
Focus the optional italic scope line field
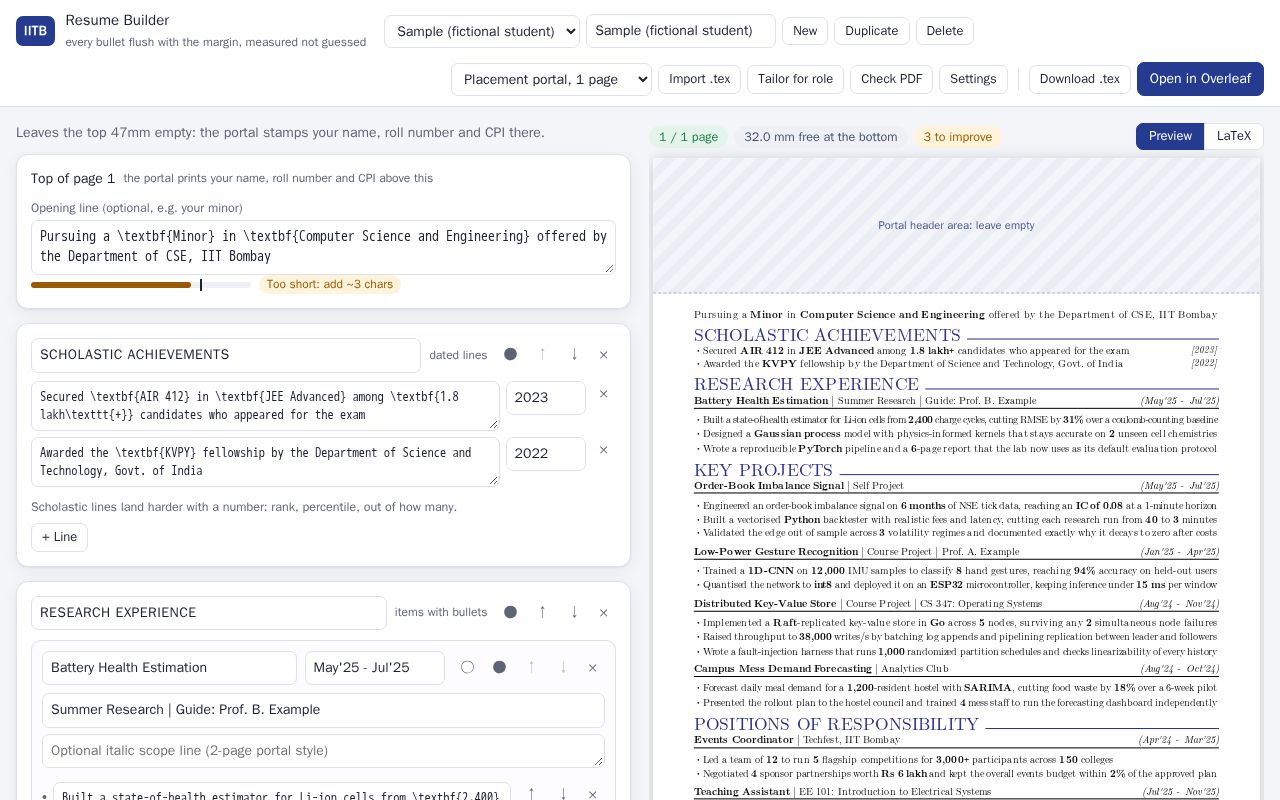click(x=323, y=751)
